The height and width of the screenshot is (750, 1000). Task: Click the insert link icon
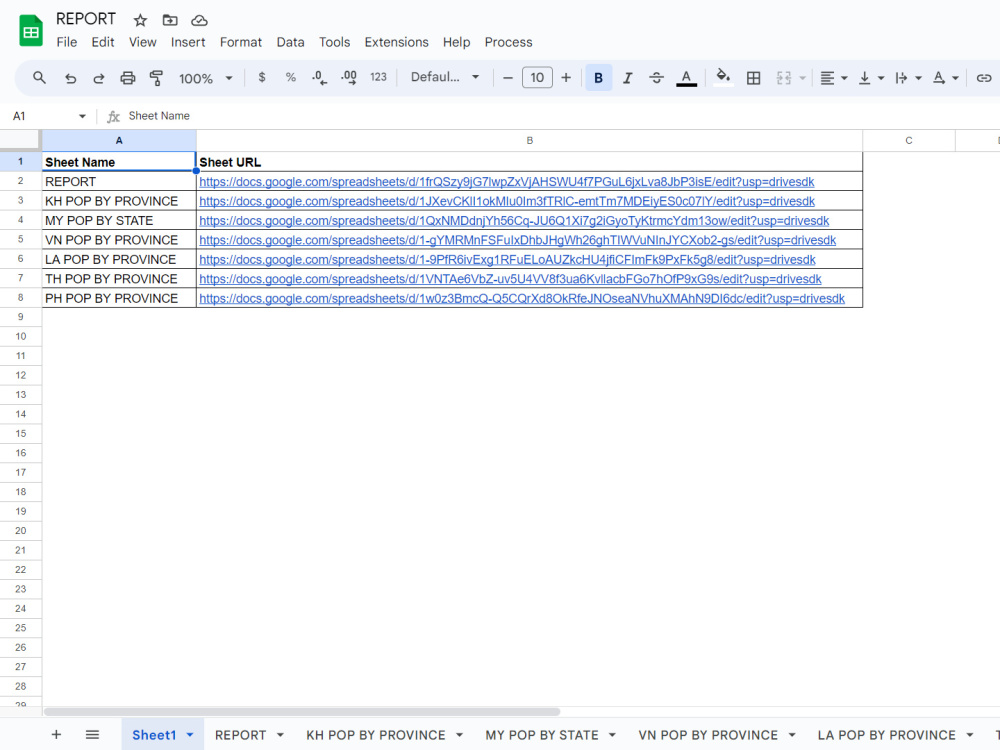(983, 78)
